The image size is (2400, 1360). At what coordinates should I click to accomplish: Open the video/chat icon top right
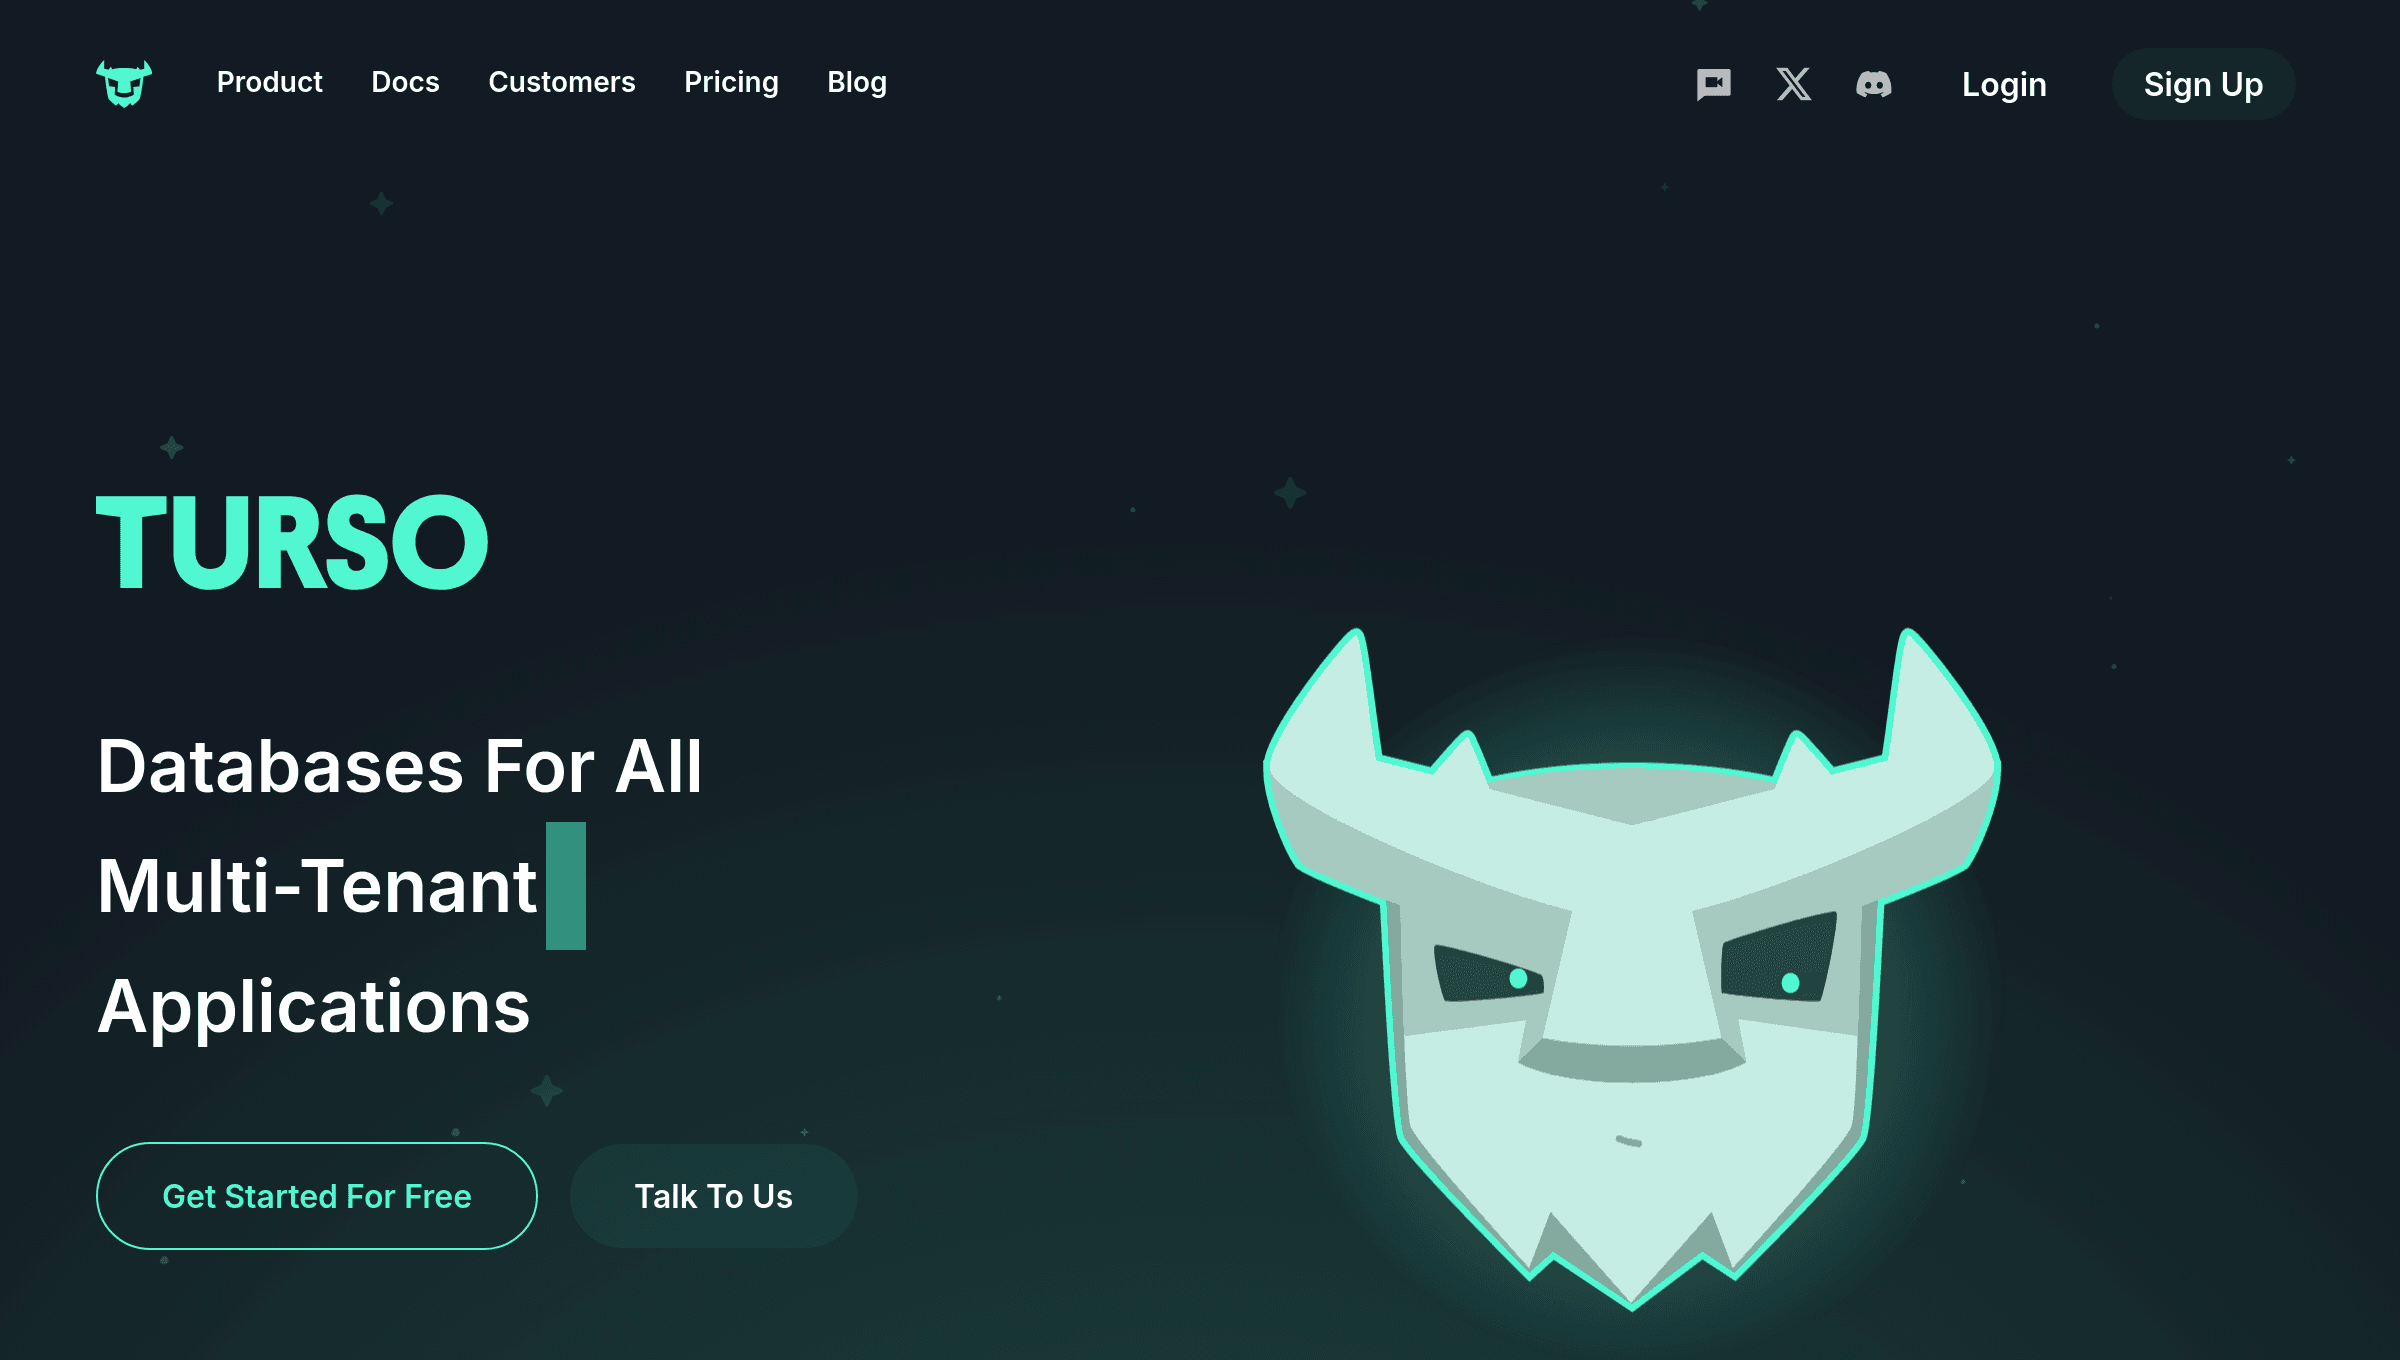1713,84
